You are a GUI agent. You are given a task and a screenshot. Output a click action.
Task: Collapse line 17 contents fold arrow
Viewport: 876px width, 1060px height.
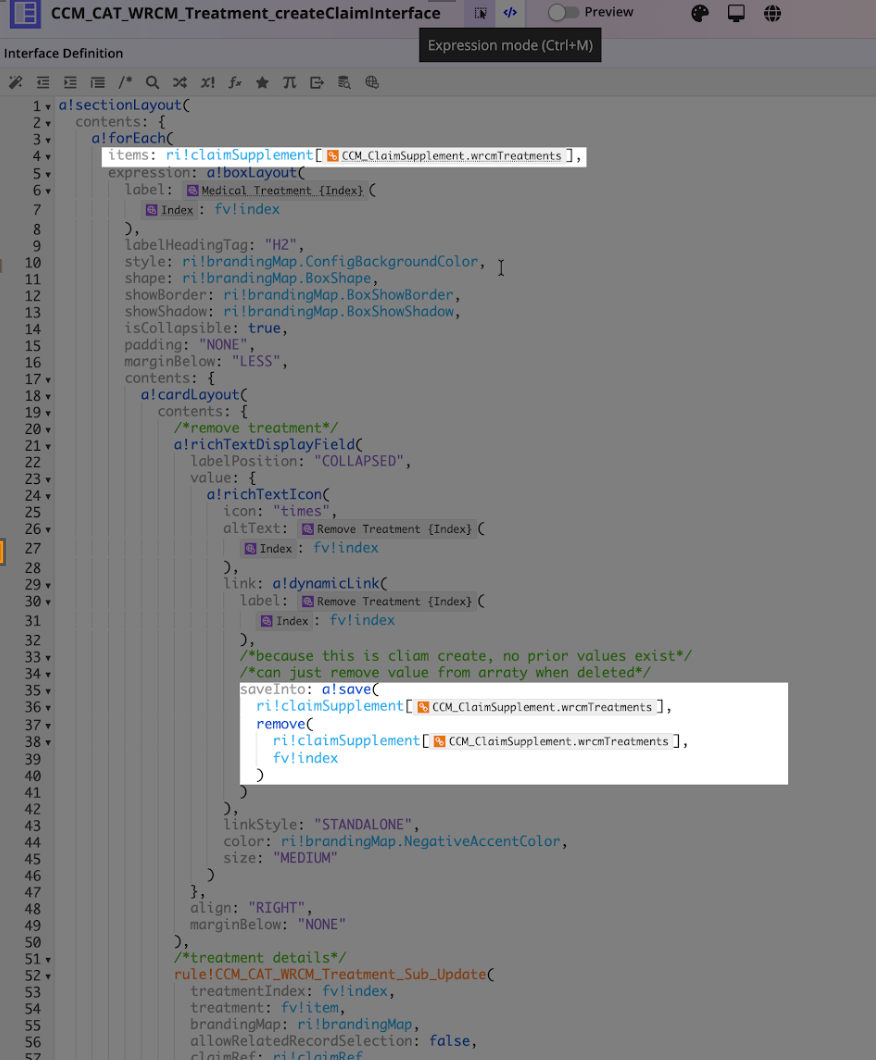pyautogui.click(x=48, y=380)
